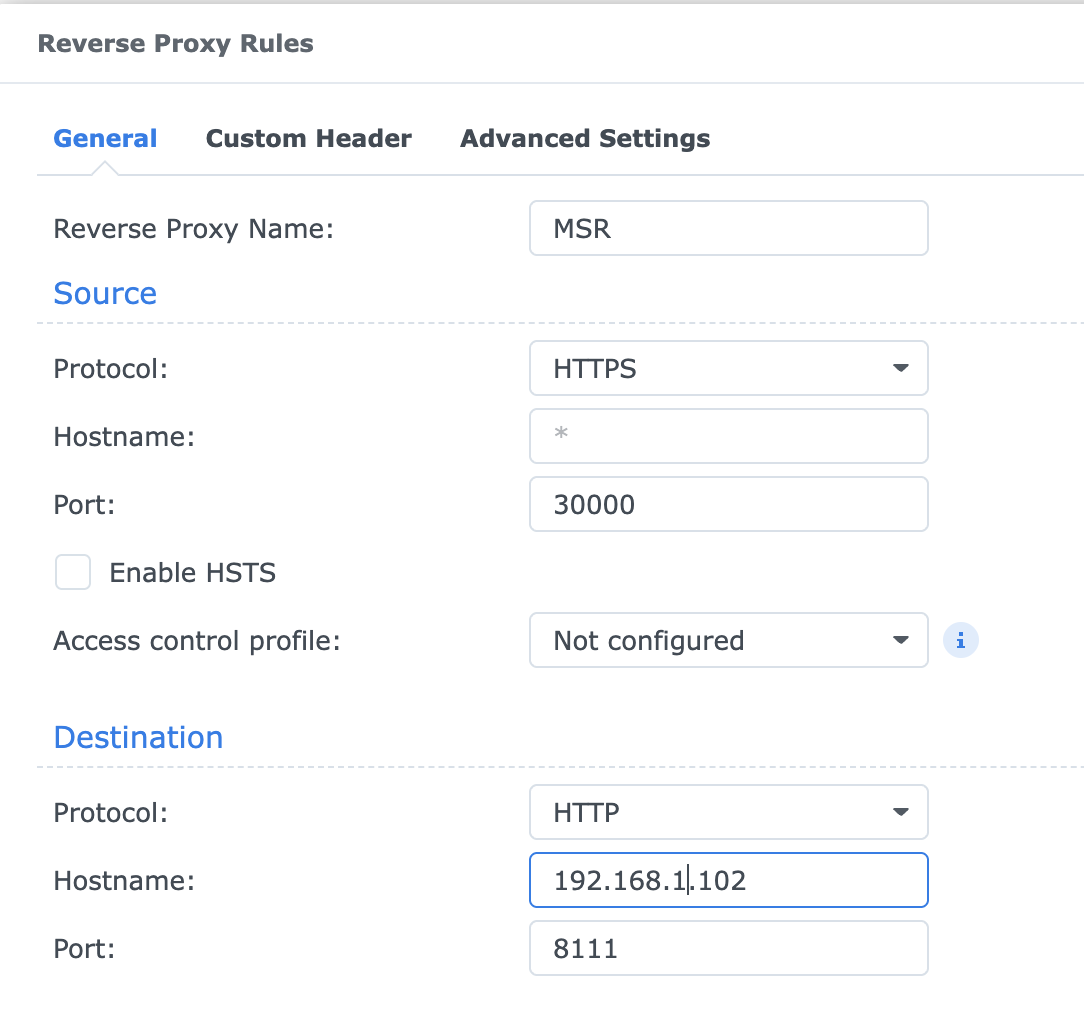The image size is (1084, 1014).
Task: Open the Custom Header tab
Action: click(308, 138)
